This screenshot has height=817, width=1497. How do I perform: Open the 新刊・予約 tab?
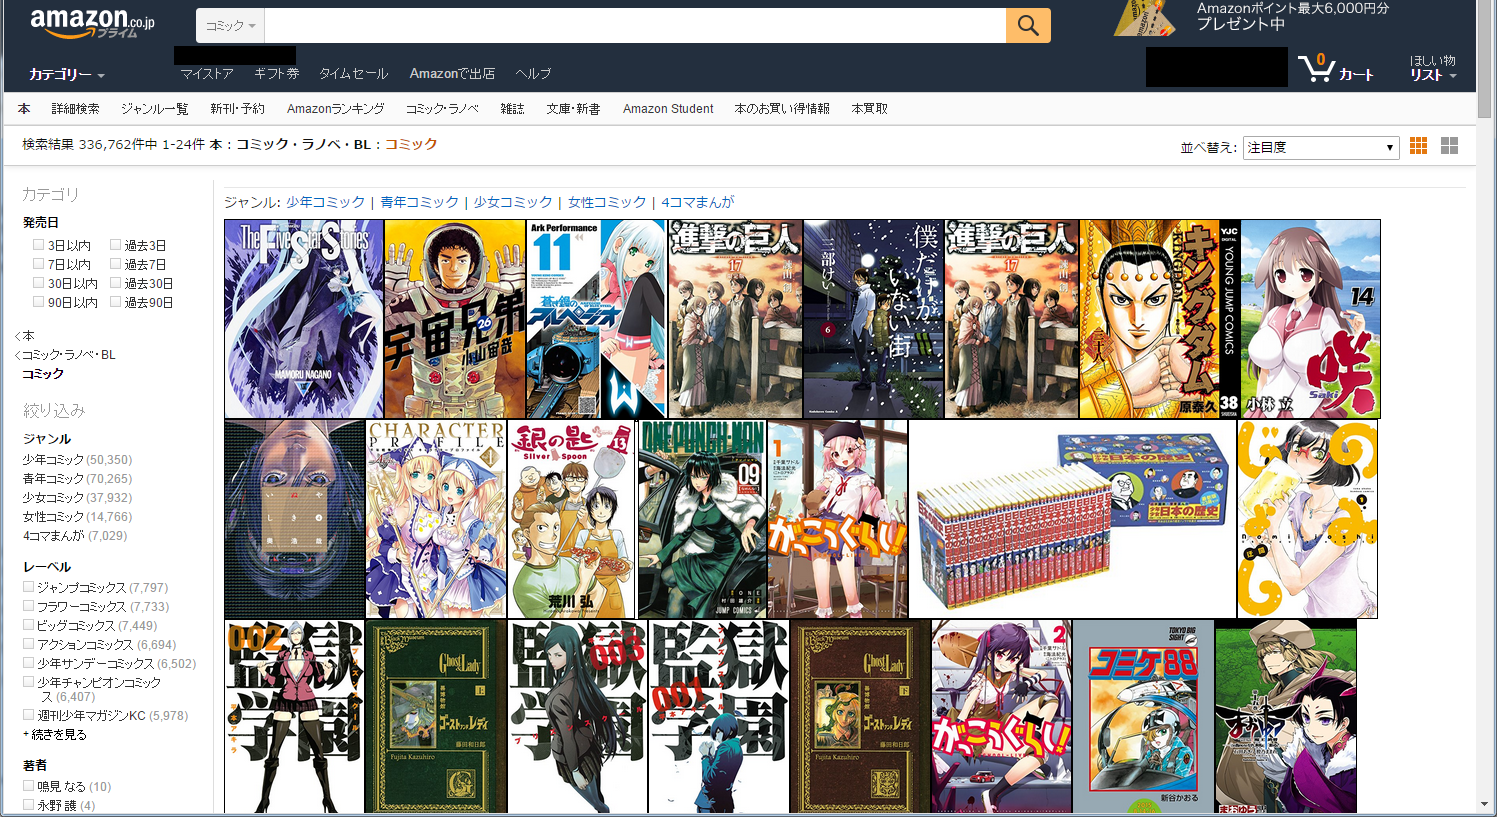(237, 109)
